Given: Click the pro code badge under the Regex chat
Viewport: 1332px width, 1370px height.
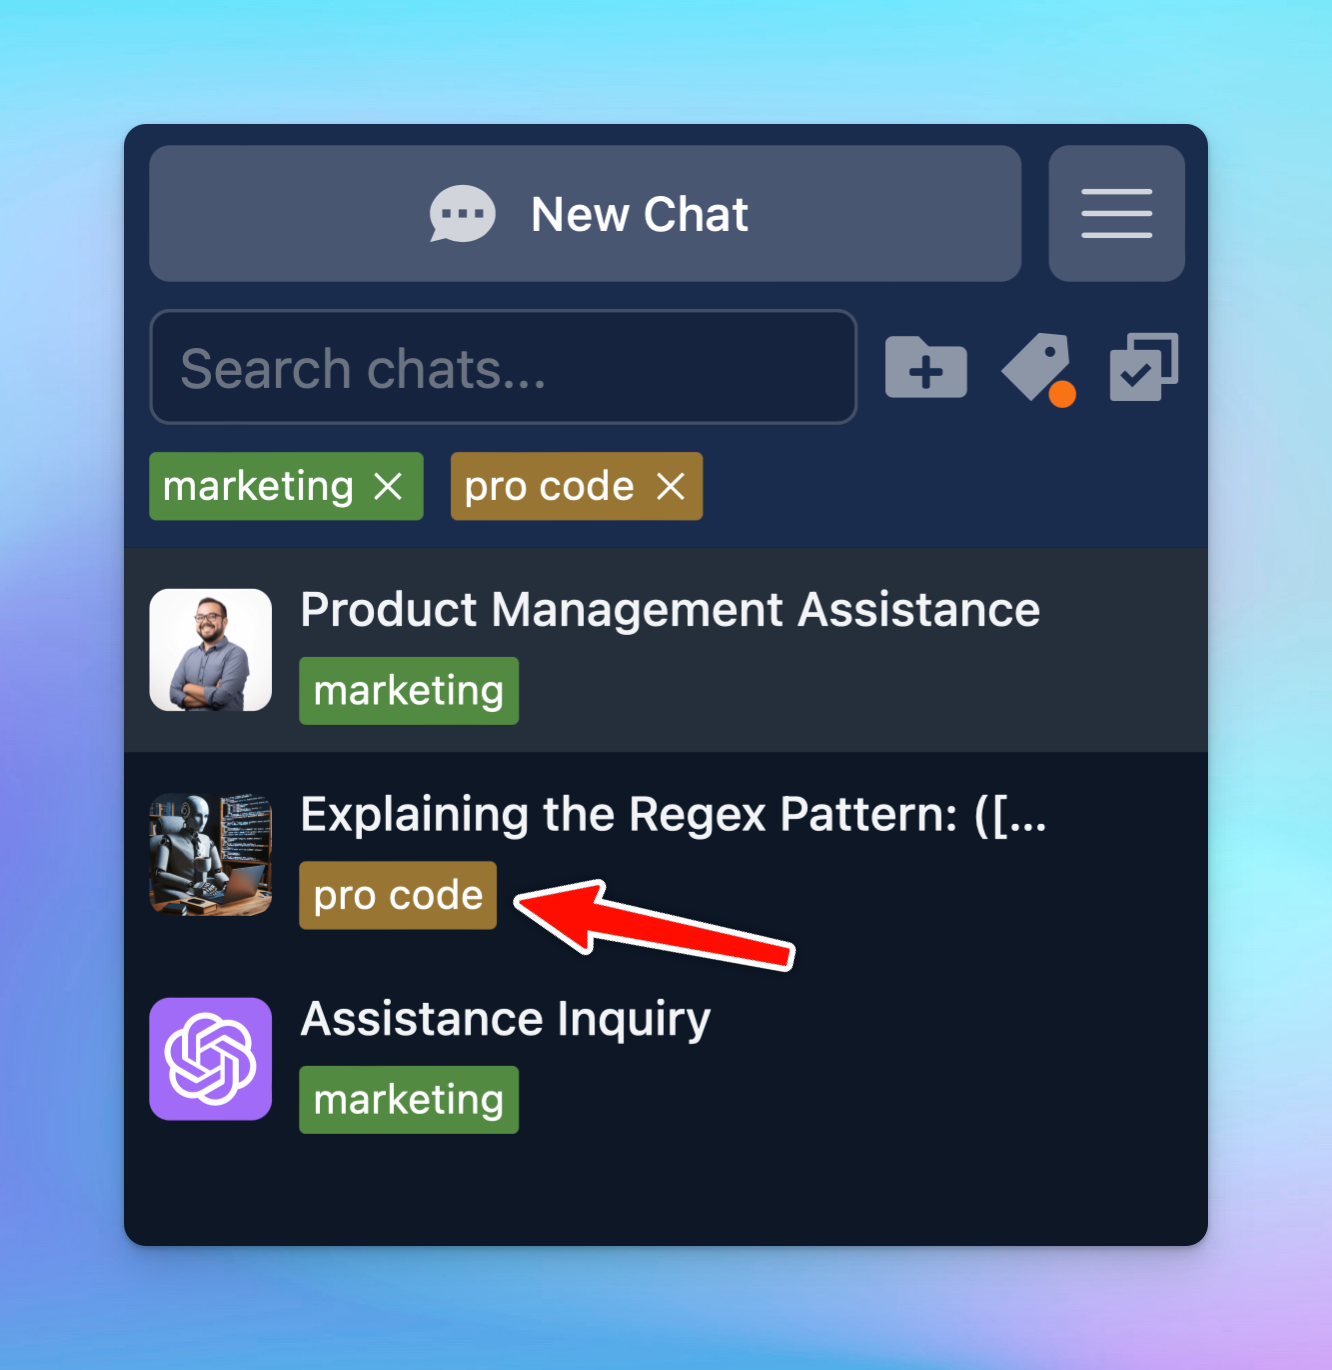Looking at the screenshot, I should tap(397, 895).
